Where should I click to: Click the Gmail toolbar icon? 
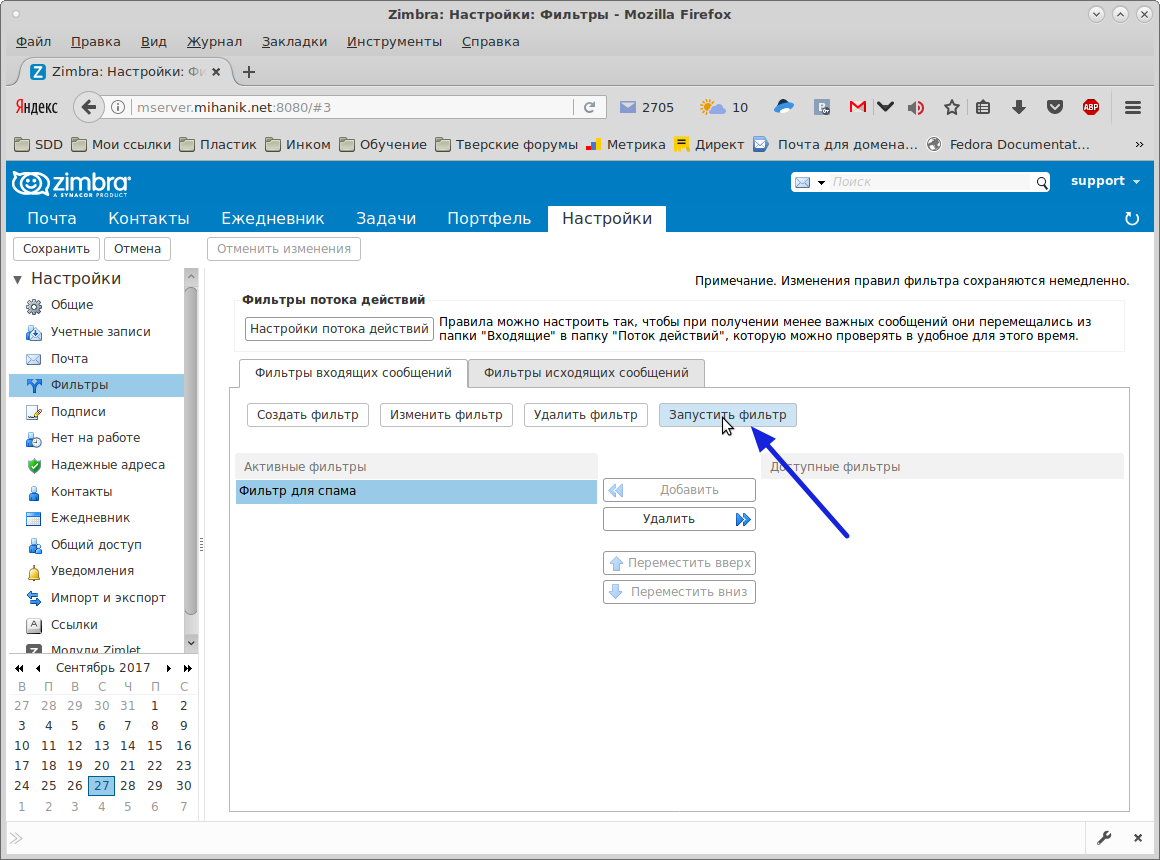click(x=857, y=107)
